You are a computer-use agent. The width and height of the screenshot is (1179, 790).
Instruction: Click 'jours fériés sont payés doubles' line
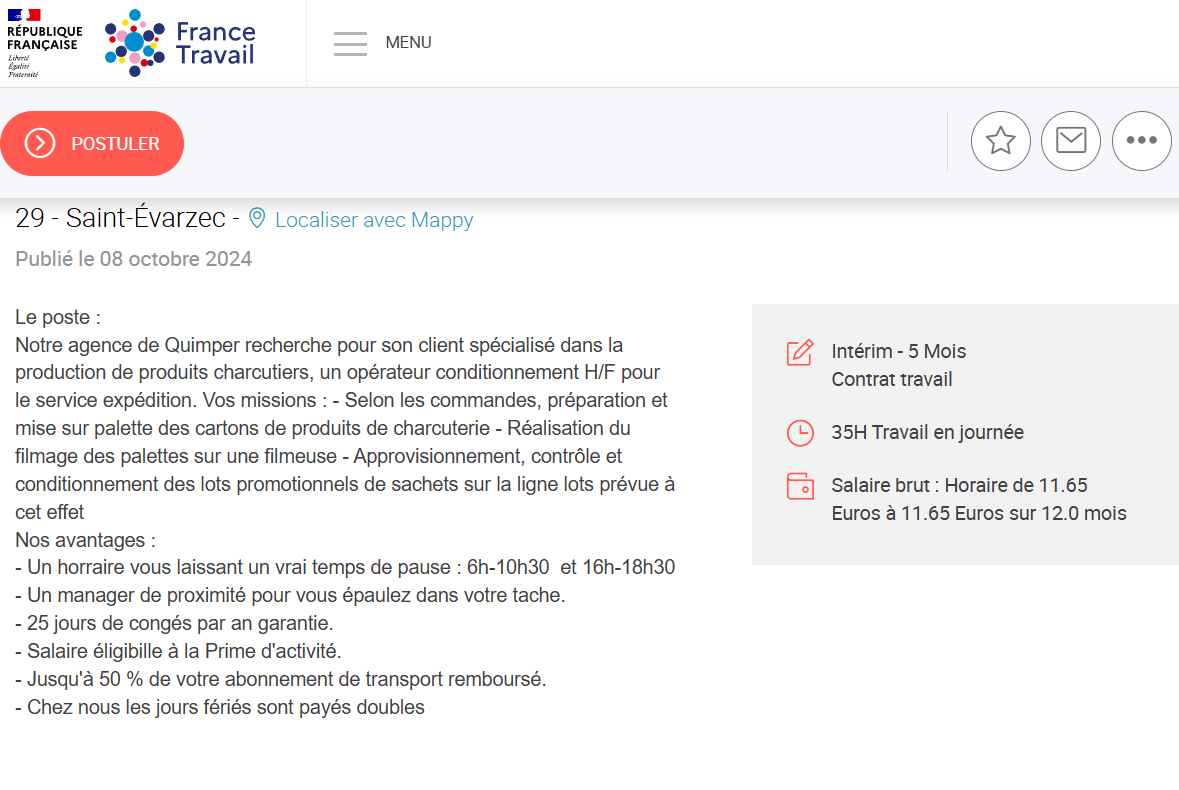[x=220, y=707]
